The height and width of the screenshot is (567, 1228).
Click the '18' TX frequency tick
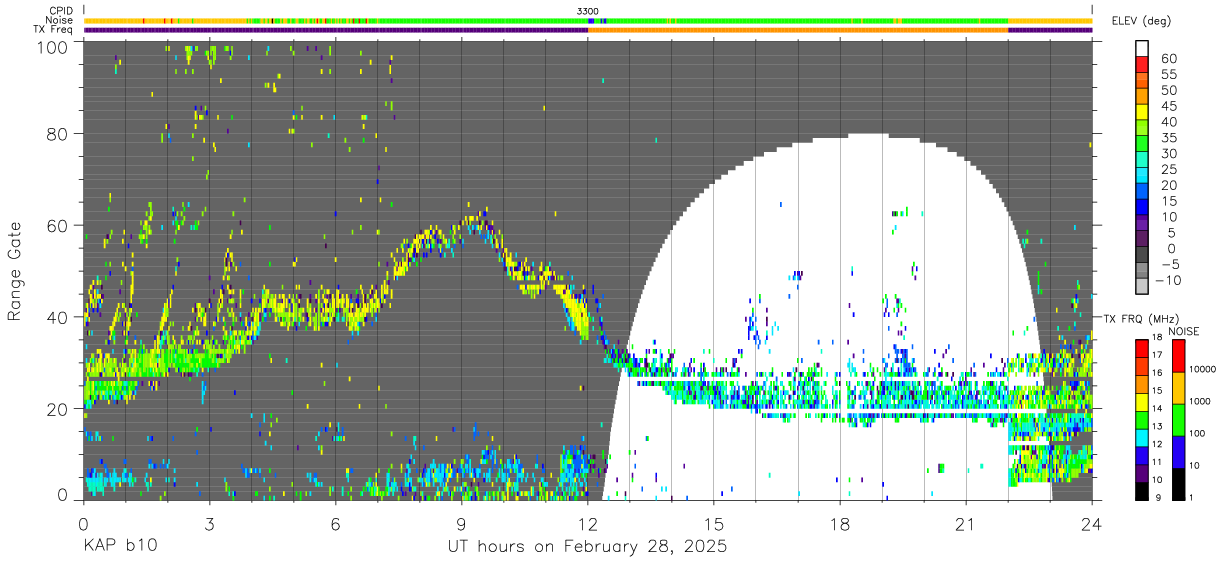tap(1158, 338)
